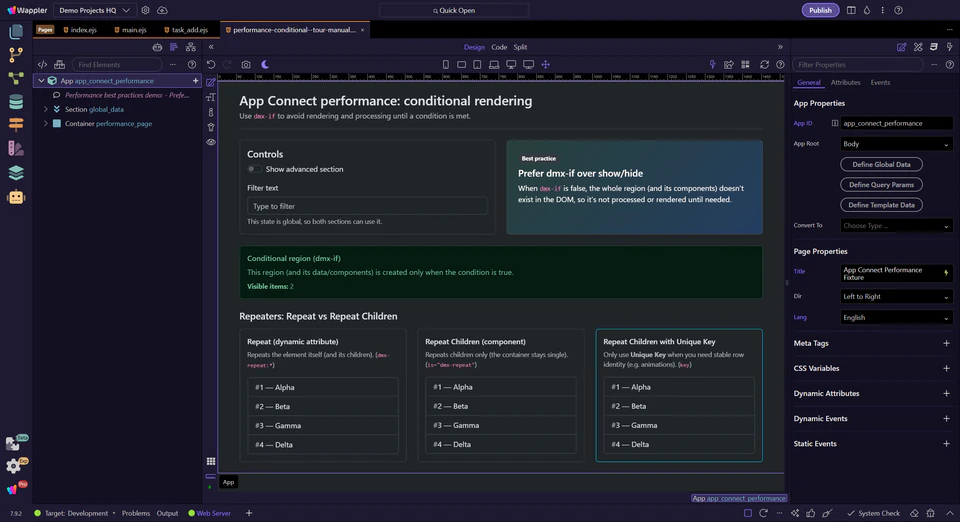This screenshot has width=960, height=522.
Task: Open the Git manager sidebar icon
Action: [16, 54]
